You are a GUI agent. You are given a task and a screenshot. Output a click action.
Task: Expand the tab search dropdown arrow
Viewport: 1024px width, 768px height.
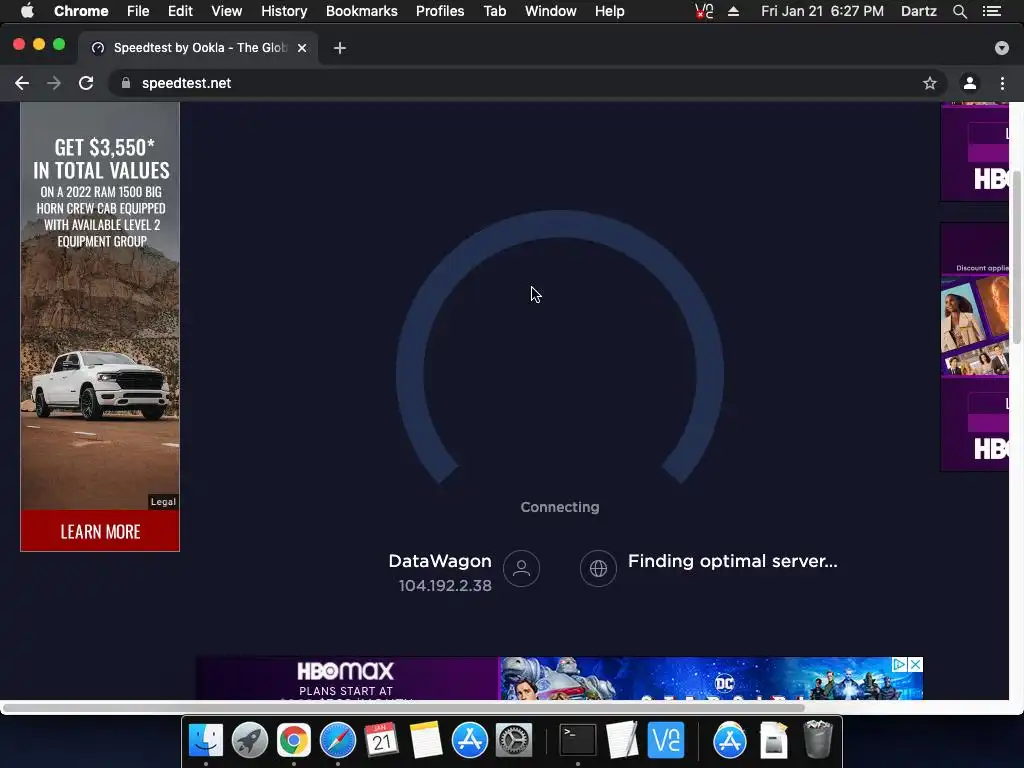pos(1002,48)
